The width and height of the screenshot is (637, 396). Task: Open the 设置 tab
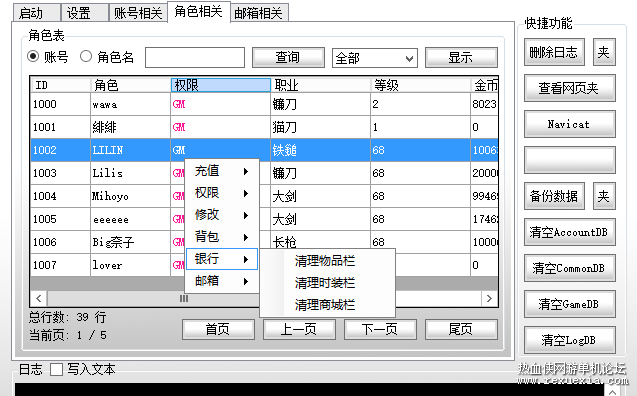[84, 13]
